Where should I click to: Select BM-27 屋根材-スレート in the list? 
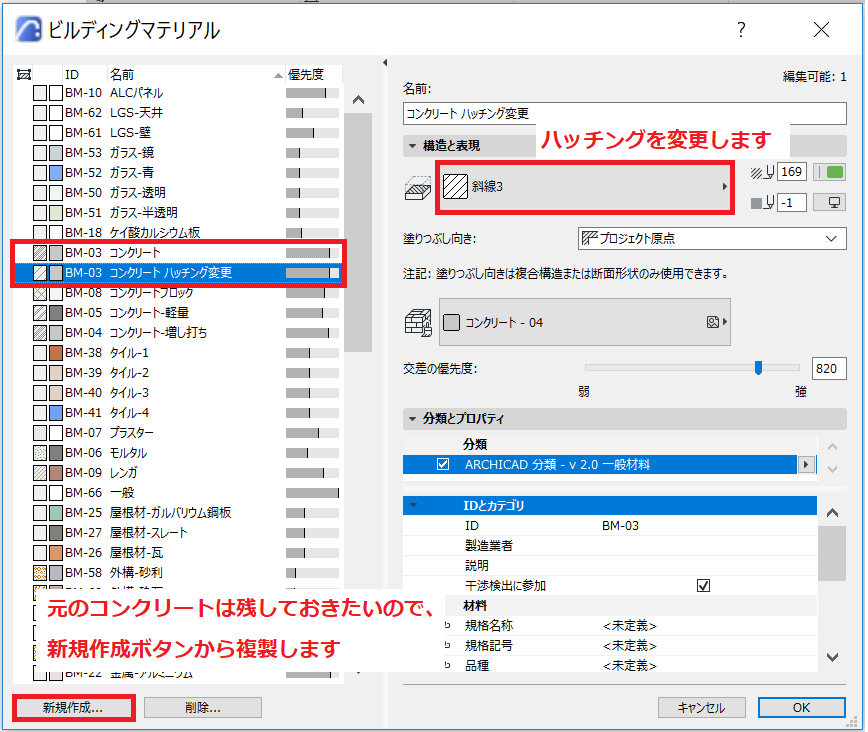(x=177, y=533)
